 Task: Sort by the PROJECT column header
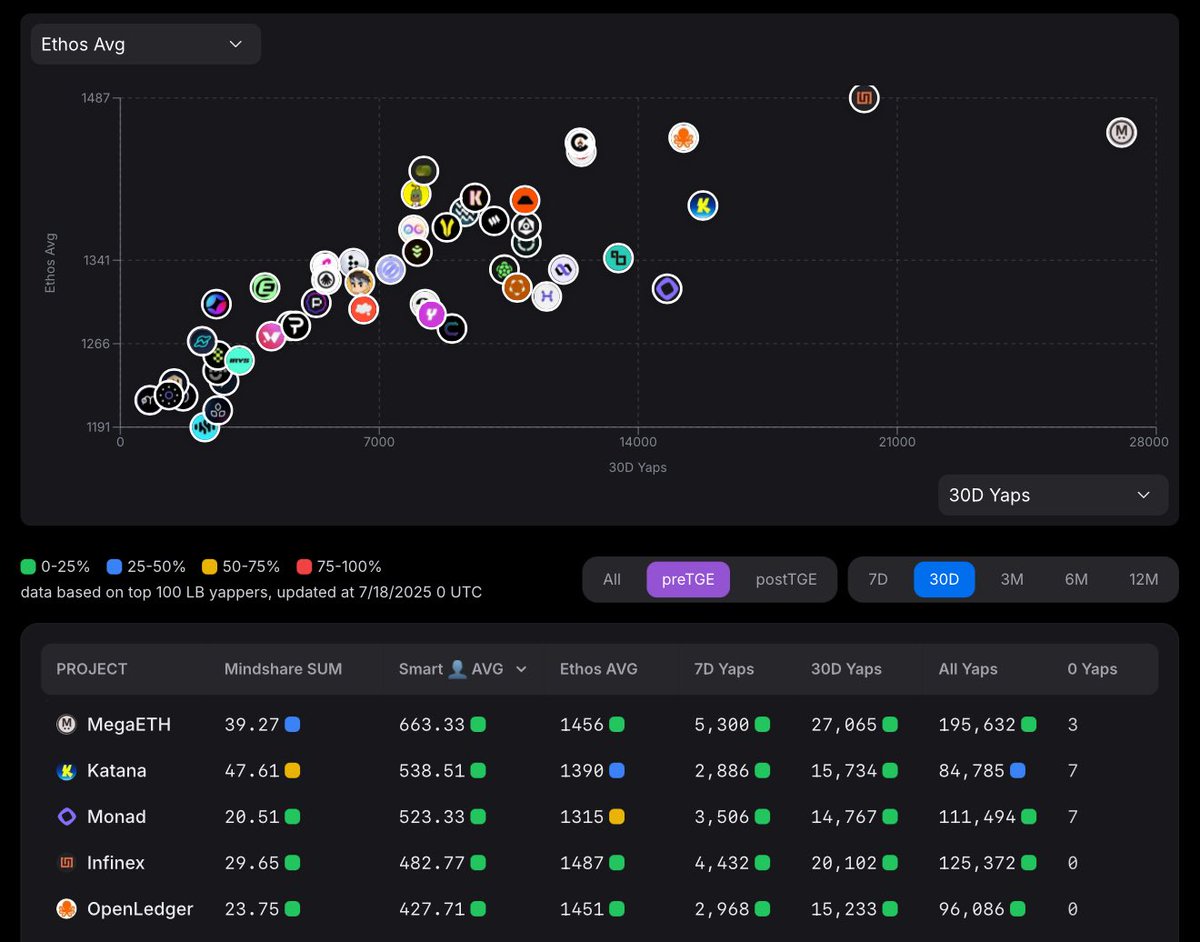[x=92, y=669]
